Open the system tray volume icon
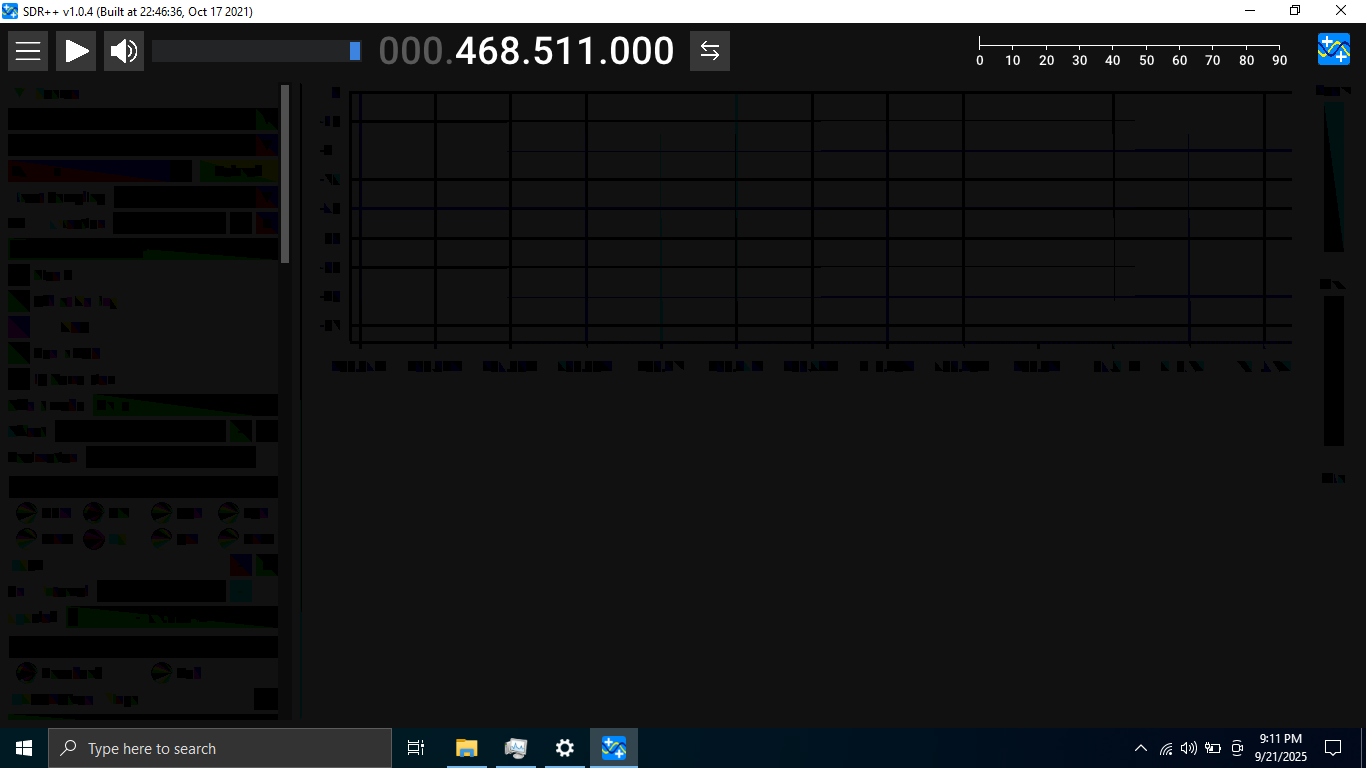The height and width of the screenshot is (768, 1366). tap(1189, 748)
